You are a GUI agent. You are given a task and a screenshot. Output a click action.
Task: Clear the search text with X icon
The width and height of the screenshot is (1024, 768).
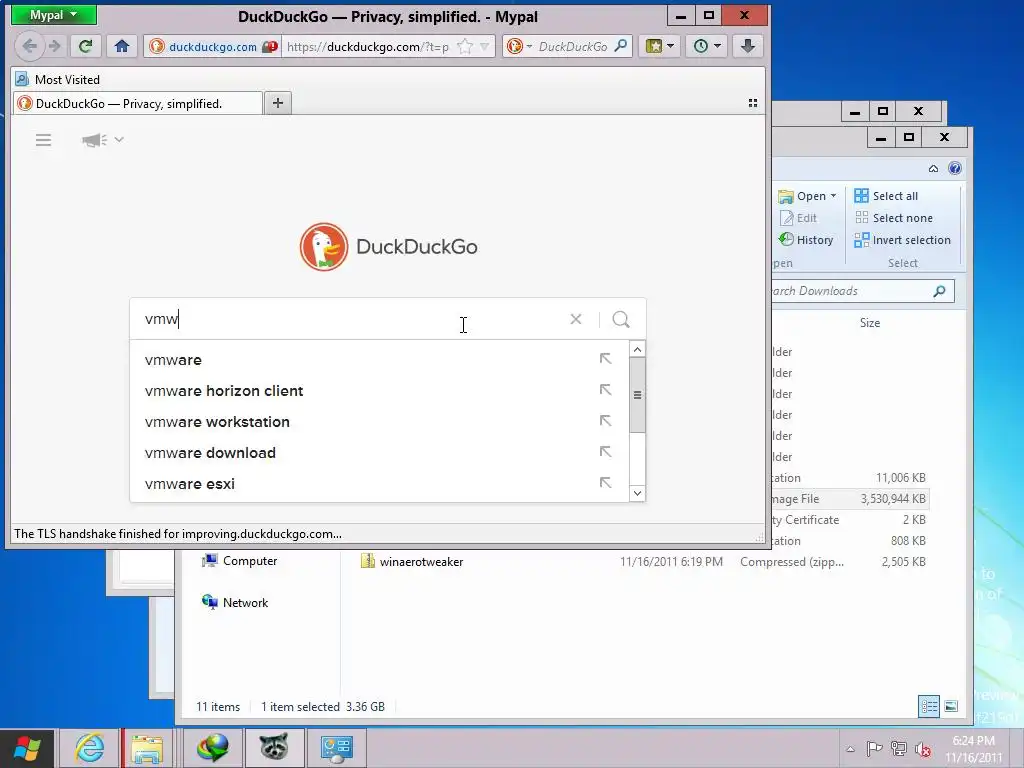pyautogui.click(x=575, y=319)
